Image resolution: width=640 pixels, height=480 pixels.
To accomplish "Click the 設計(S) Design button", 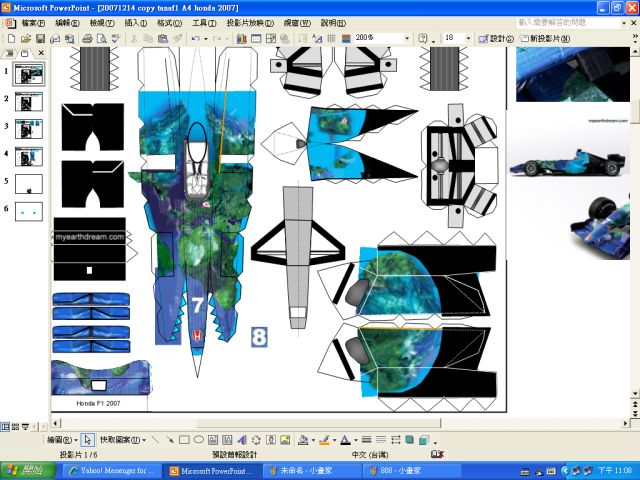I will pyautogui.click(x=496, y=38).
